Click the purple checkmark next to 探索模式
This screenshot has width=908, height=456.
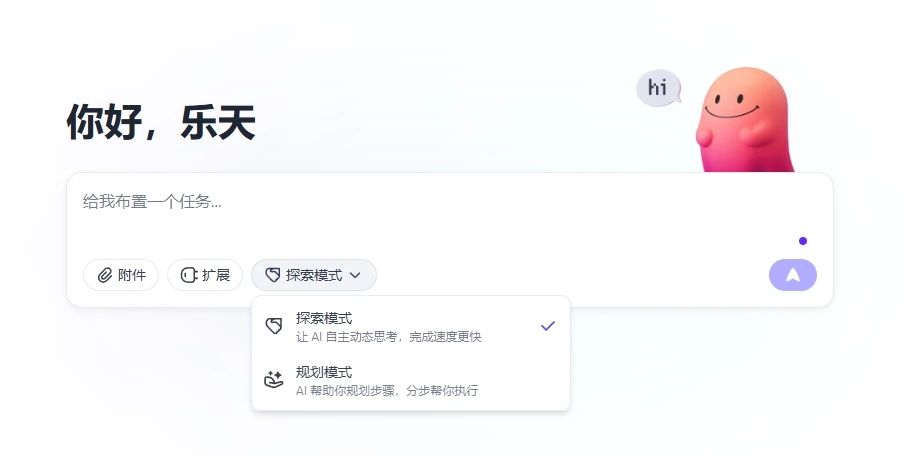(x=548, y=326)
